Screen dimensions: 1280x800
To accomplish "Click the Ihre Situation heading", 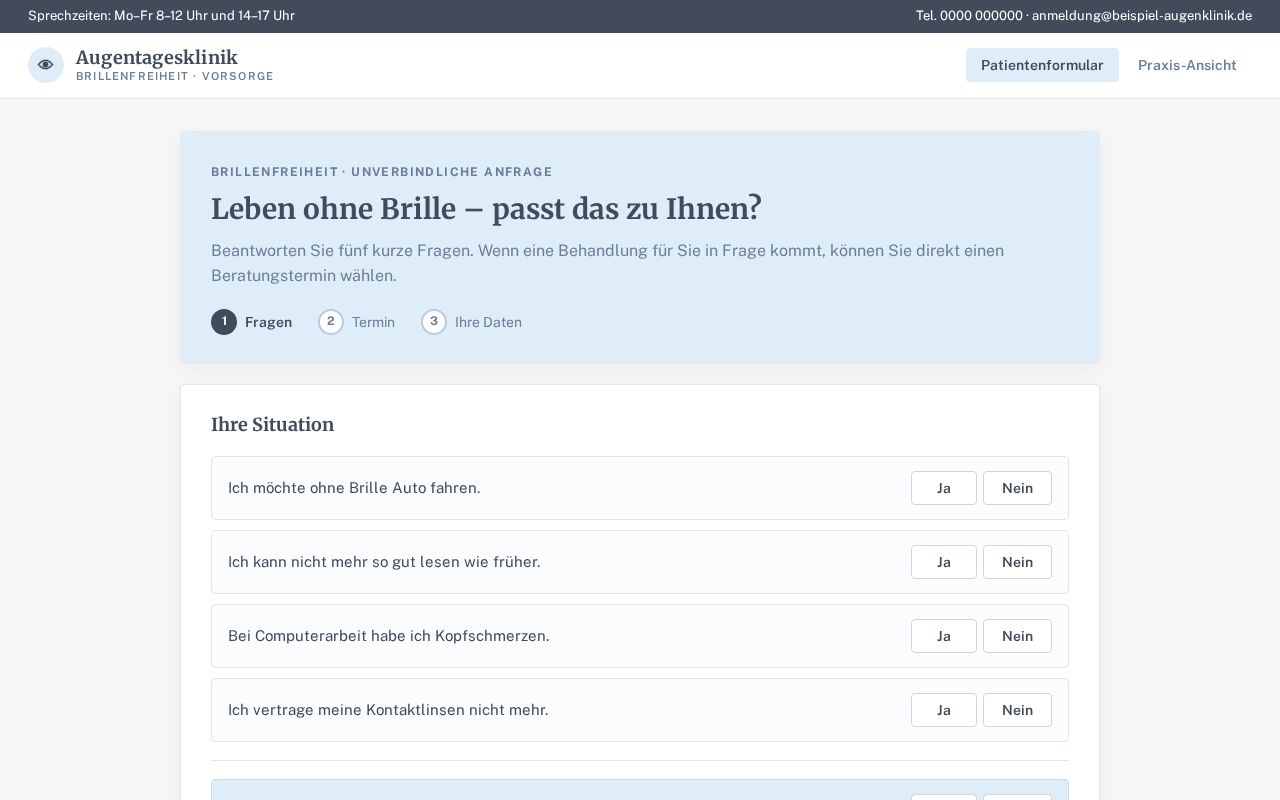I will coord(272,425).
